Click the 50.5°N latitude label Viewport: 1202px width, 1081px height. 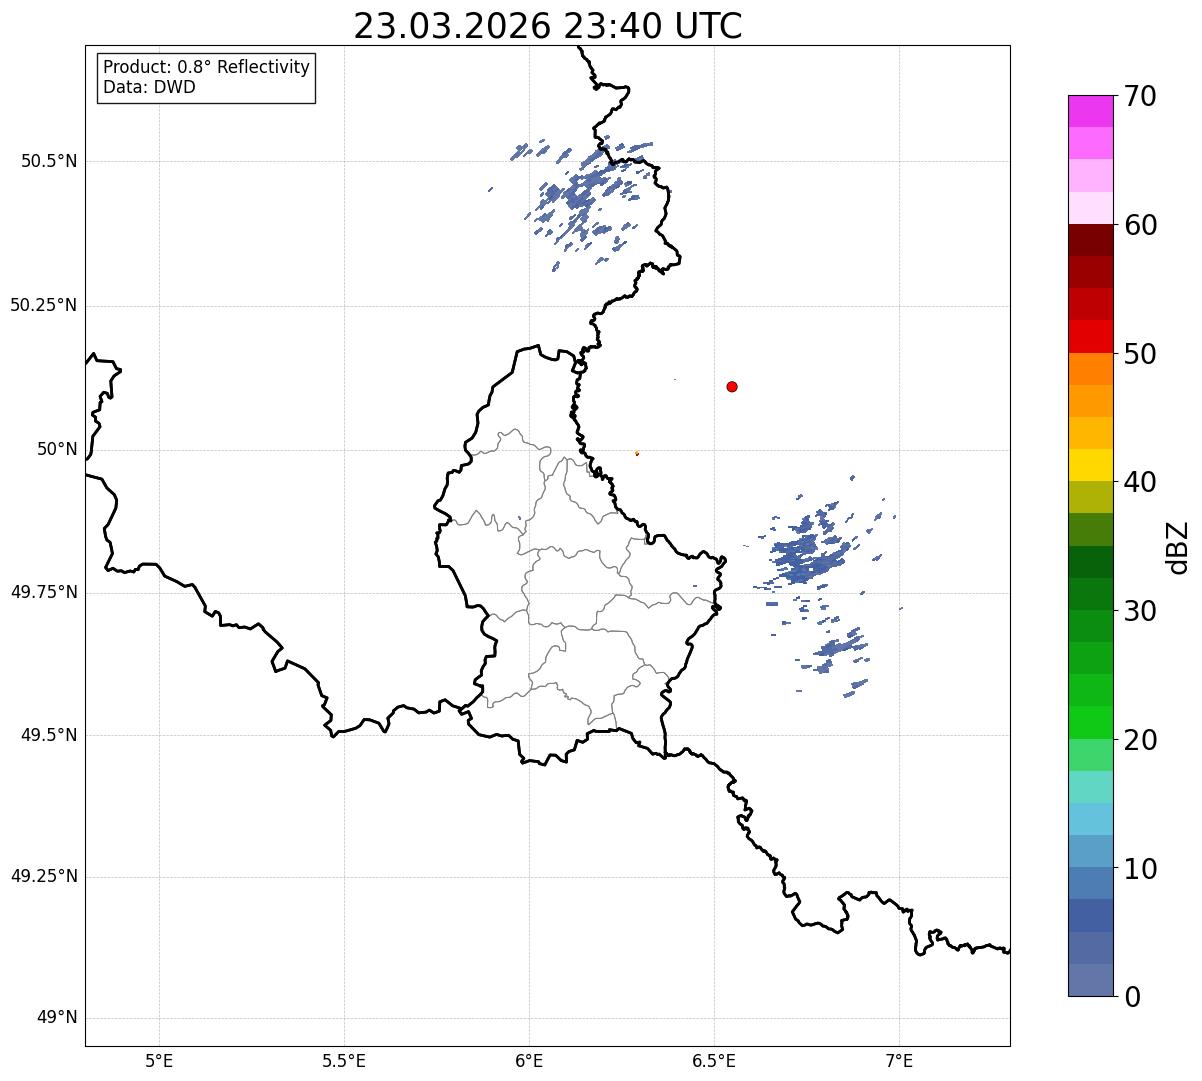point(48,161)
